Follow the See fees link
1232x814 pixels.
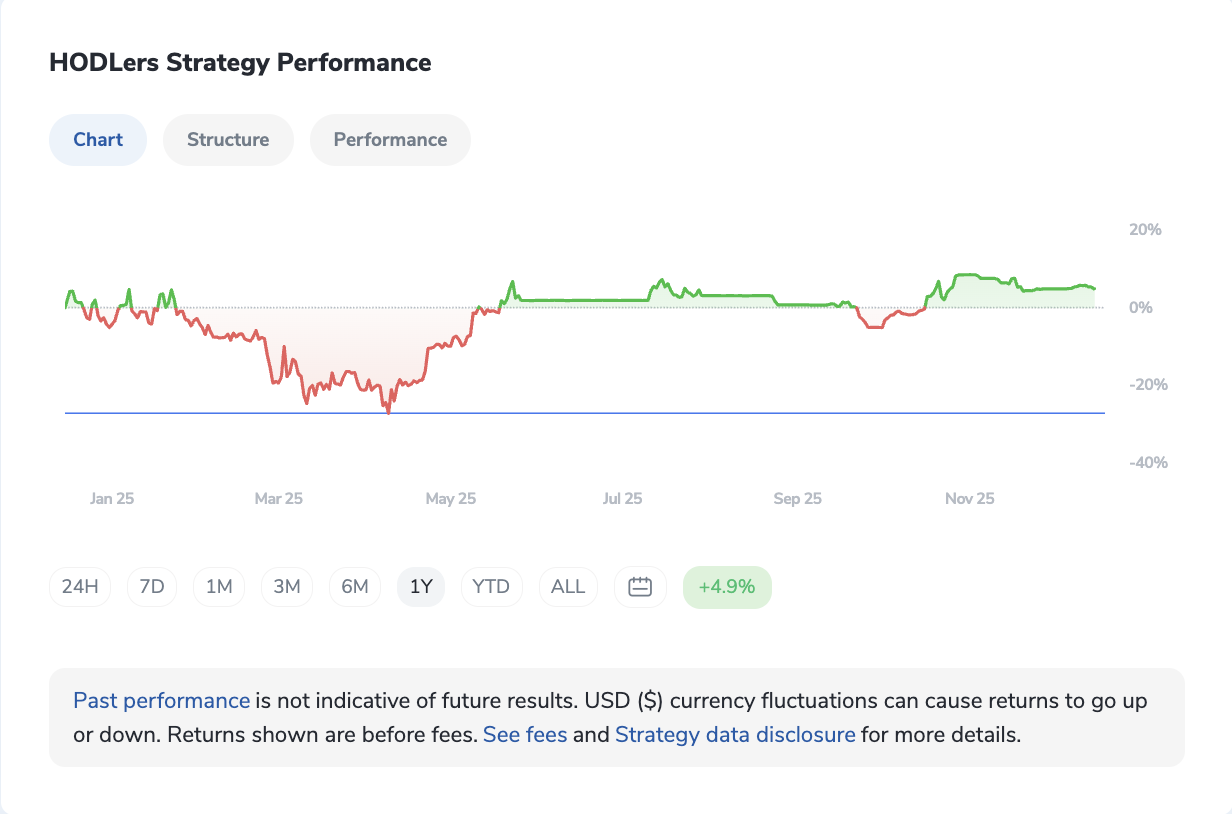pos(525,735)
